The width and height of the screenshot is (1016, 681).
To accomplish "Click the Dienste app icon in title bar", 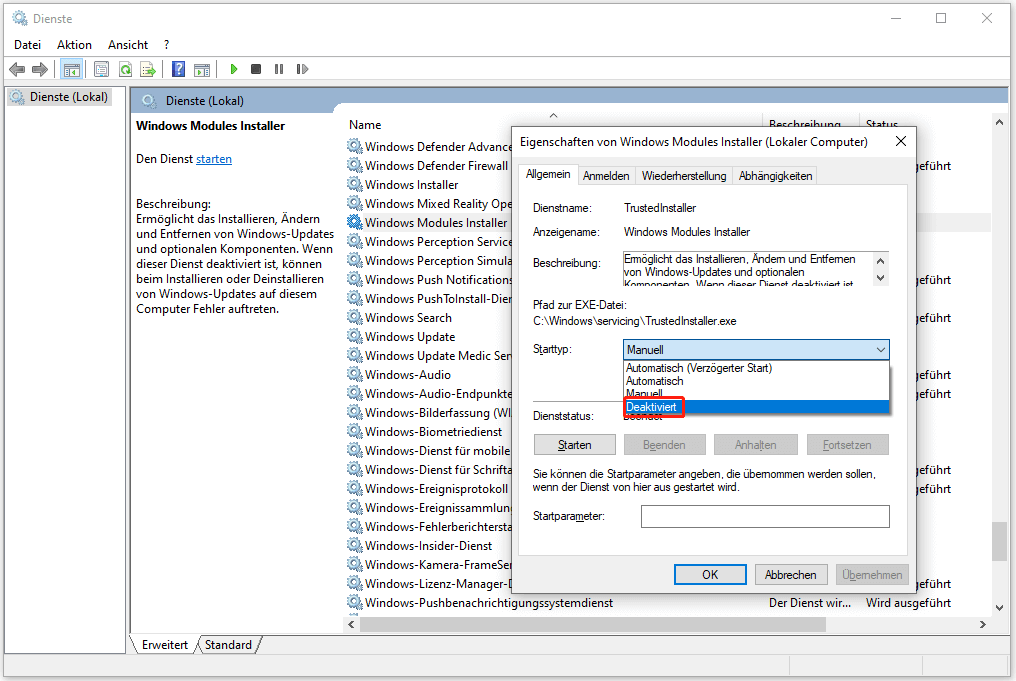I will [20, 18].
